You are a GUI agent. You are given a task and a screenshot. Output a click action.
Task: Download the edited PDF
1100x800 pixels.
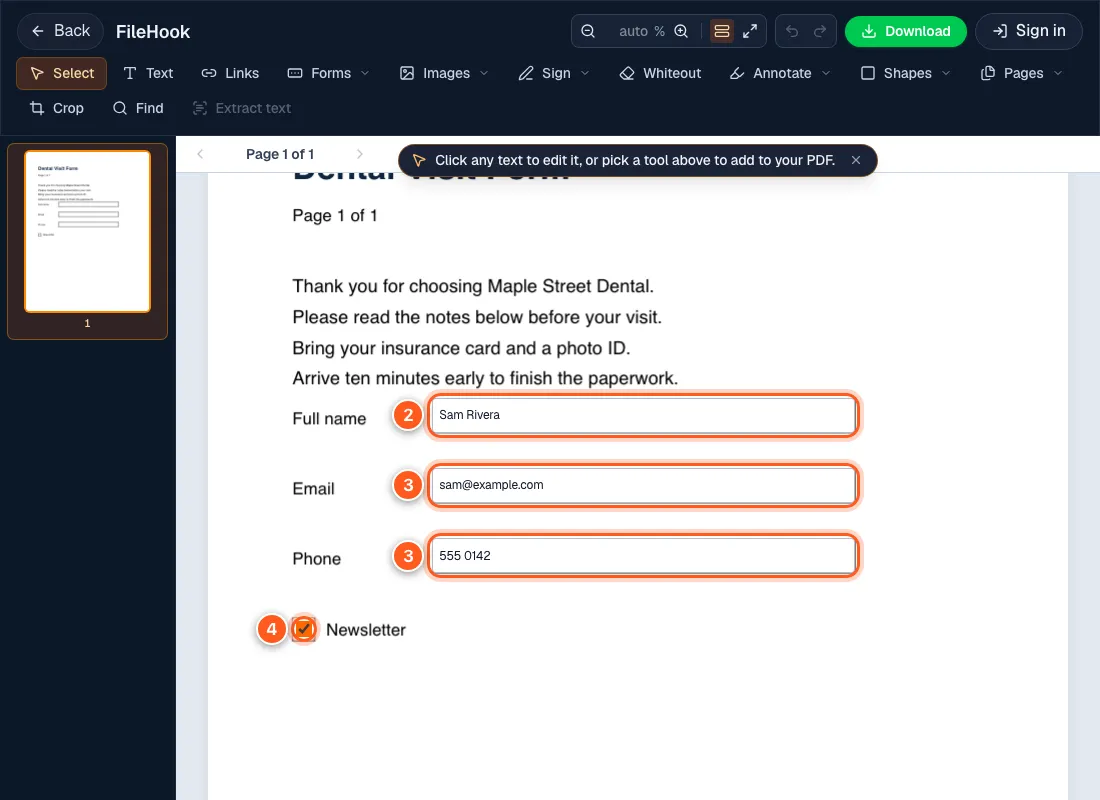click(x=906, y=31)
